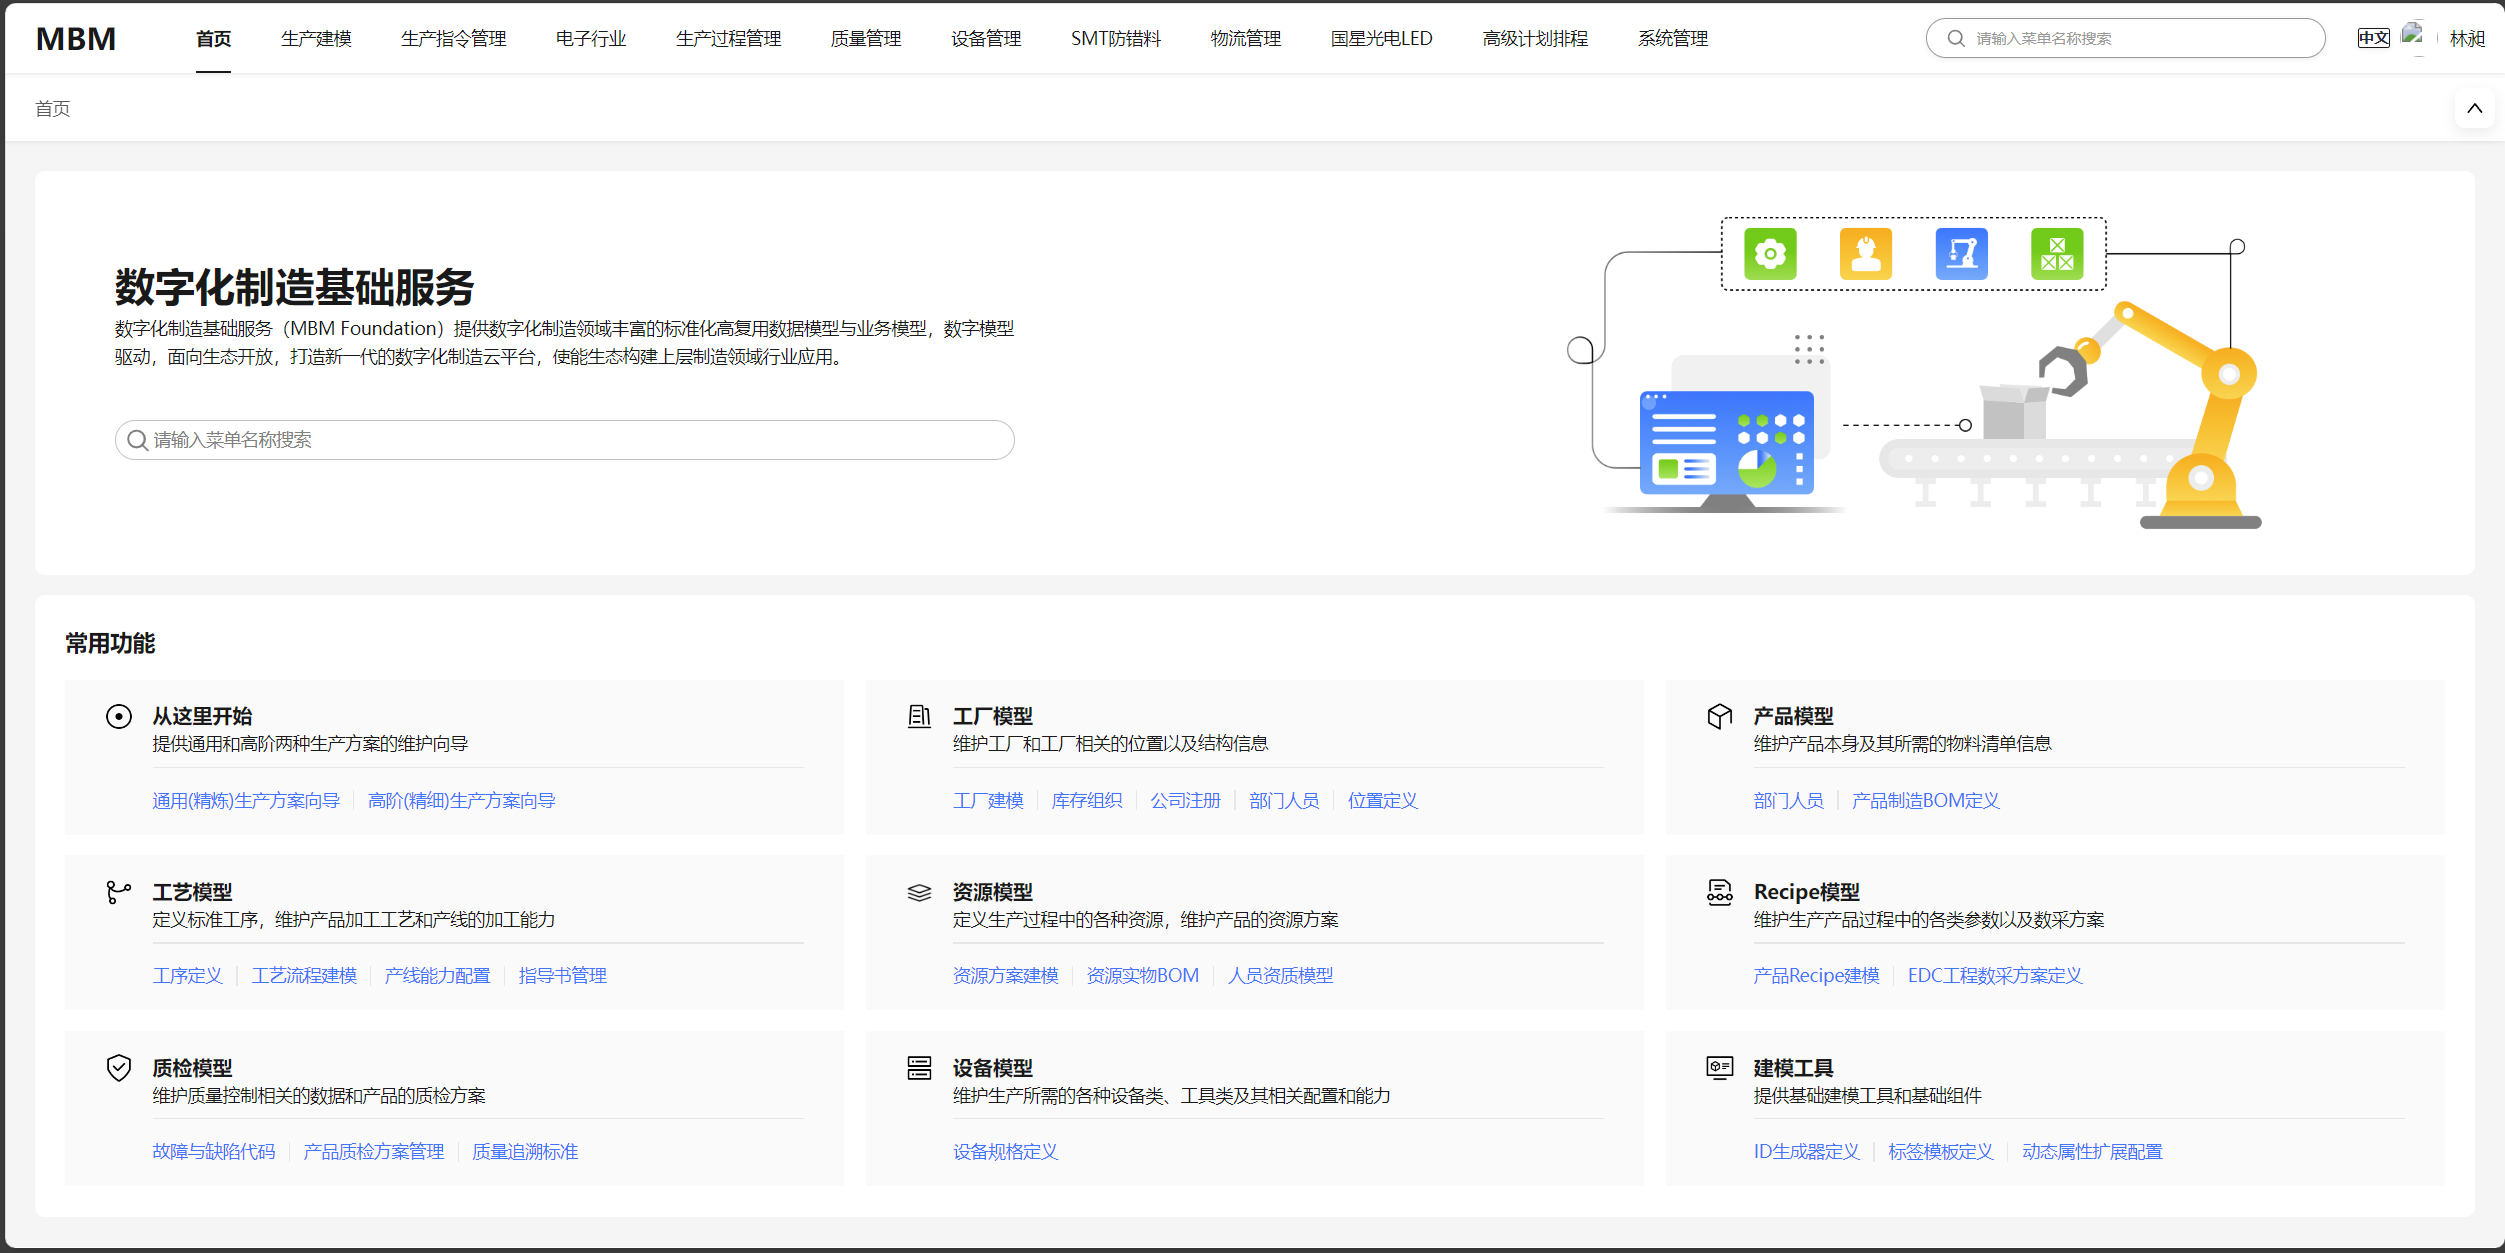Click the 产品Recipe建模 link
This screenshot has height=1253, width=2505.
[x=1816, y=975]
